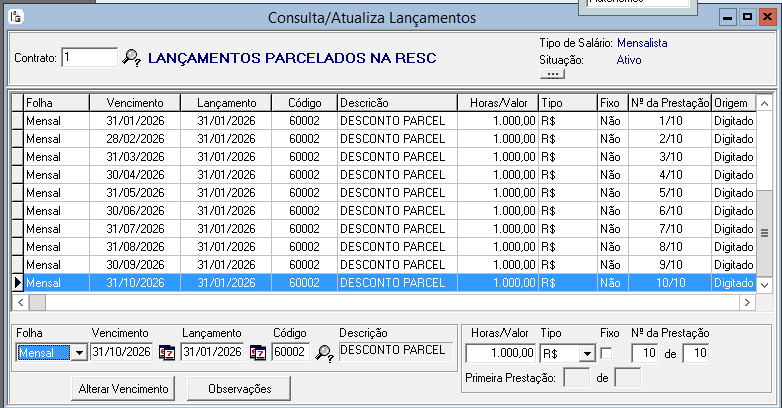Viewport: 782px width, 408px height.
Task: Click the ellipsis button under Situação
Action: (551, 74)
